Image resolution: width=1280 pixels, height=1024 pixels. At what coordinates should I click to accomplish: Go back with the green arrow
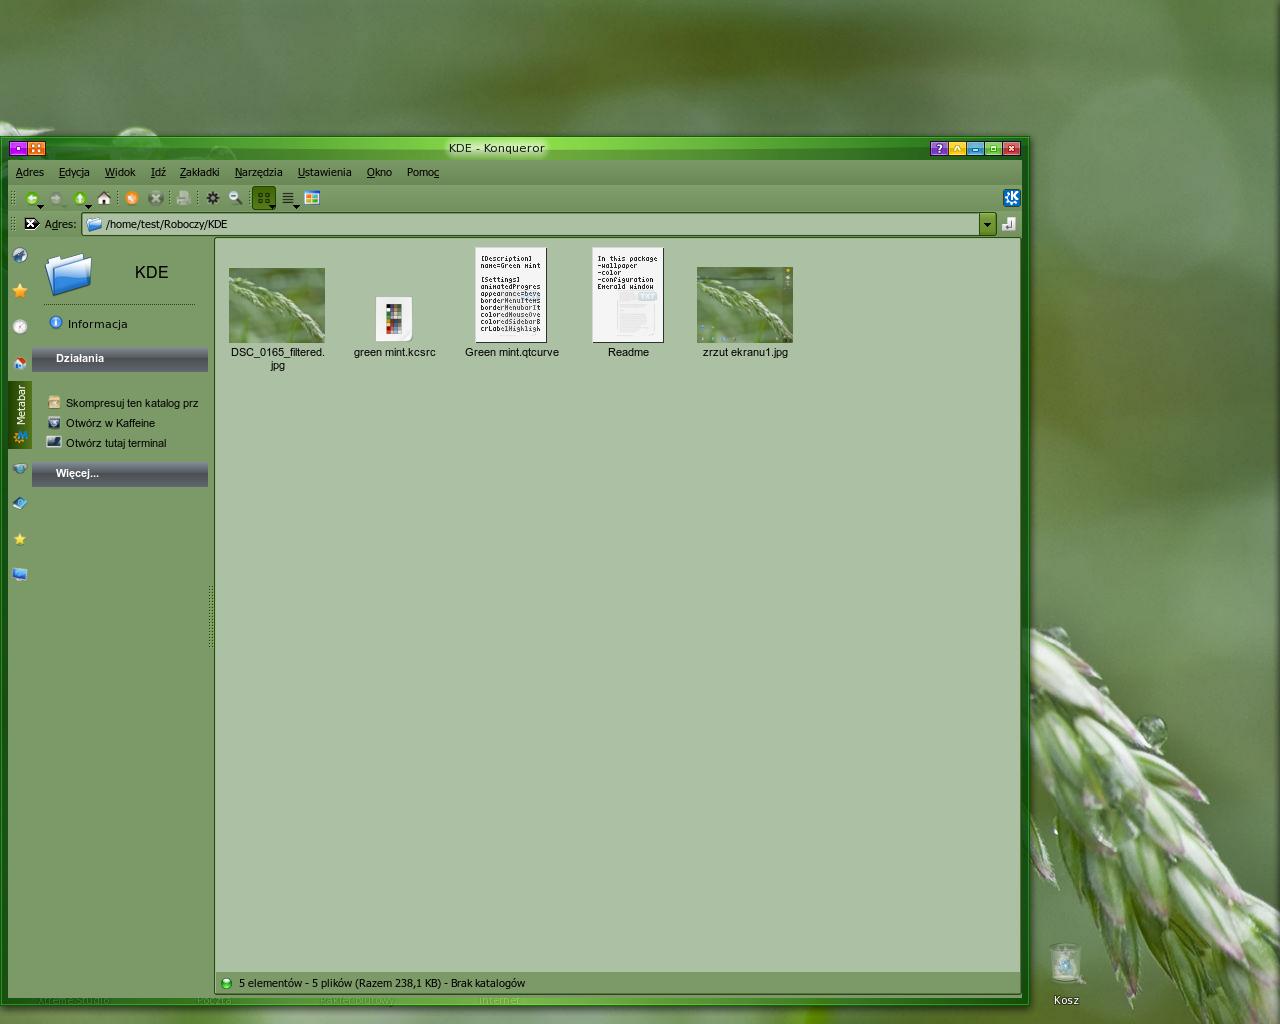[31, 198]
